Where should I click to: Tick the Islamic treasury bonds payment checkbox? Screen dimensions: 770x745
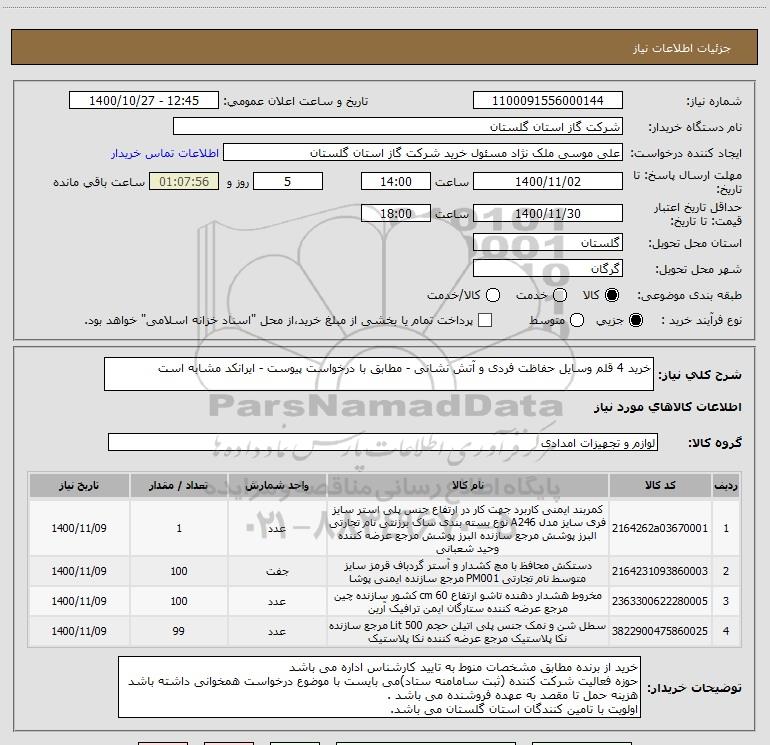pyautogui.click(x=485, y=320)
